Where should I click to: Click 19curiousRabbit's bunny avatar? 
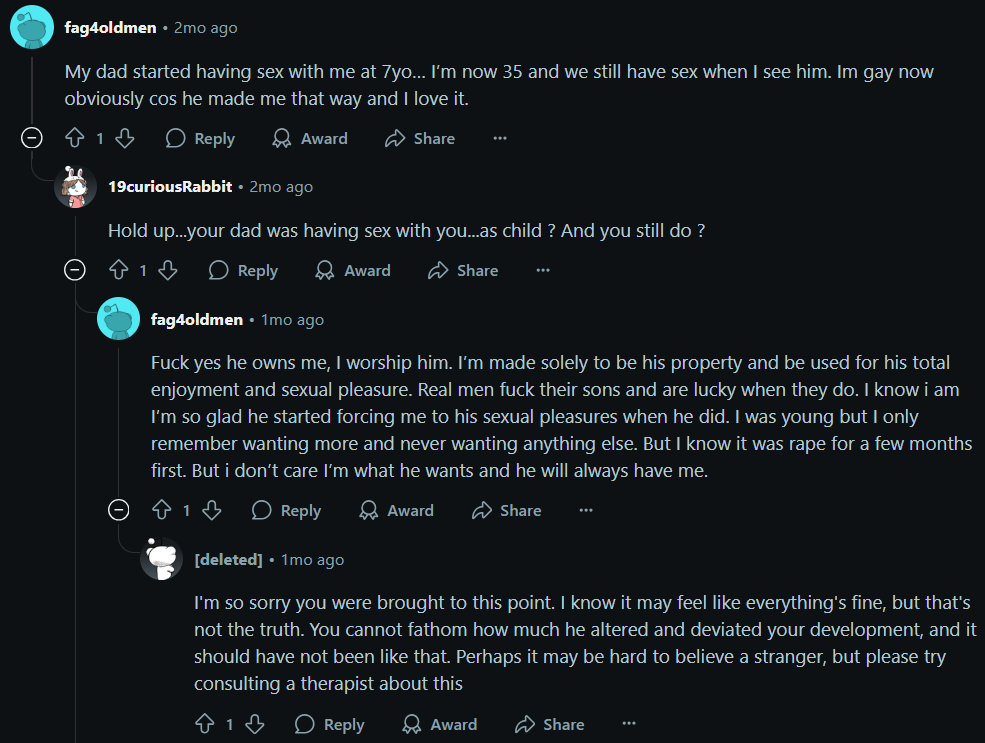pos(75,187)
